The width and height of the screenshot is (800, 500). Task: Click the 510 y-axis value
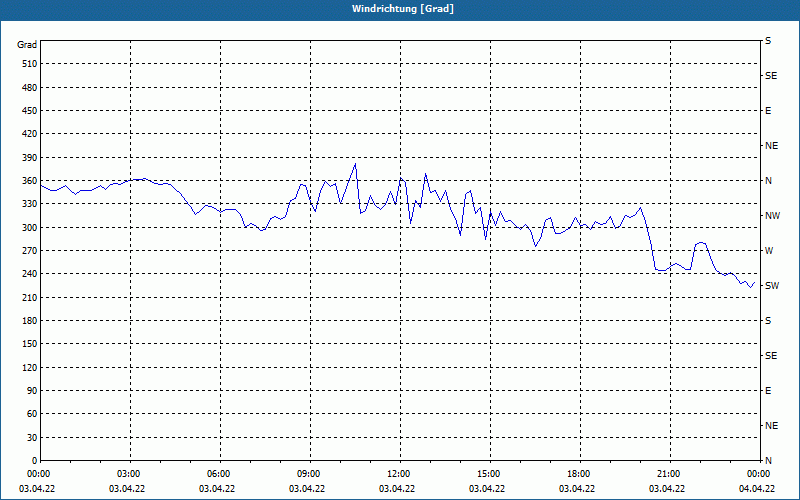(30, 64)
